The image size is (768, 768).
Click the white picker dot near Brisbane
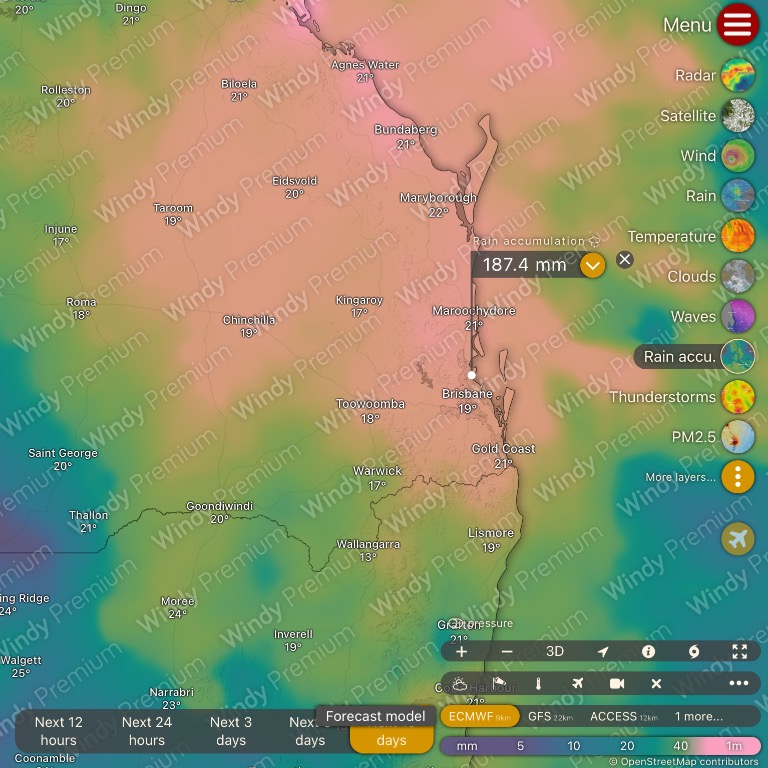471,375
